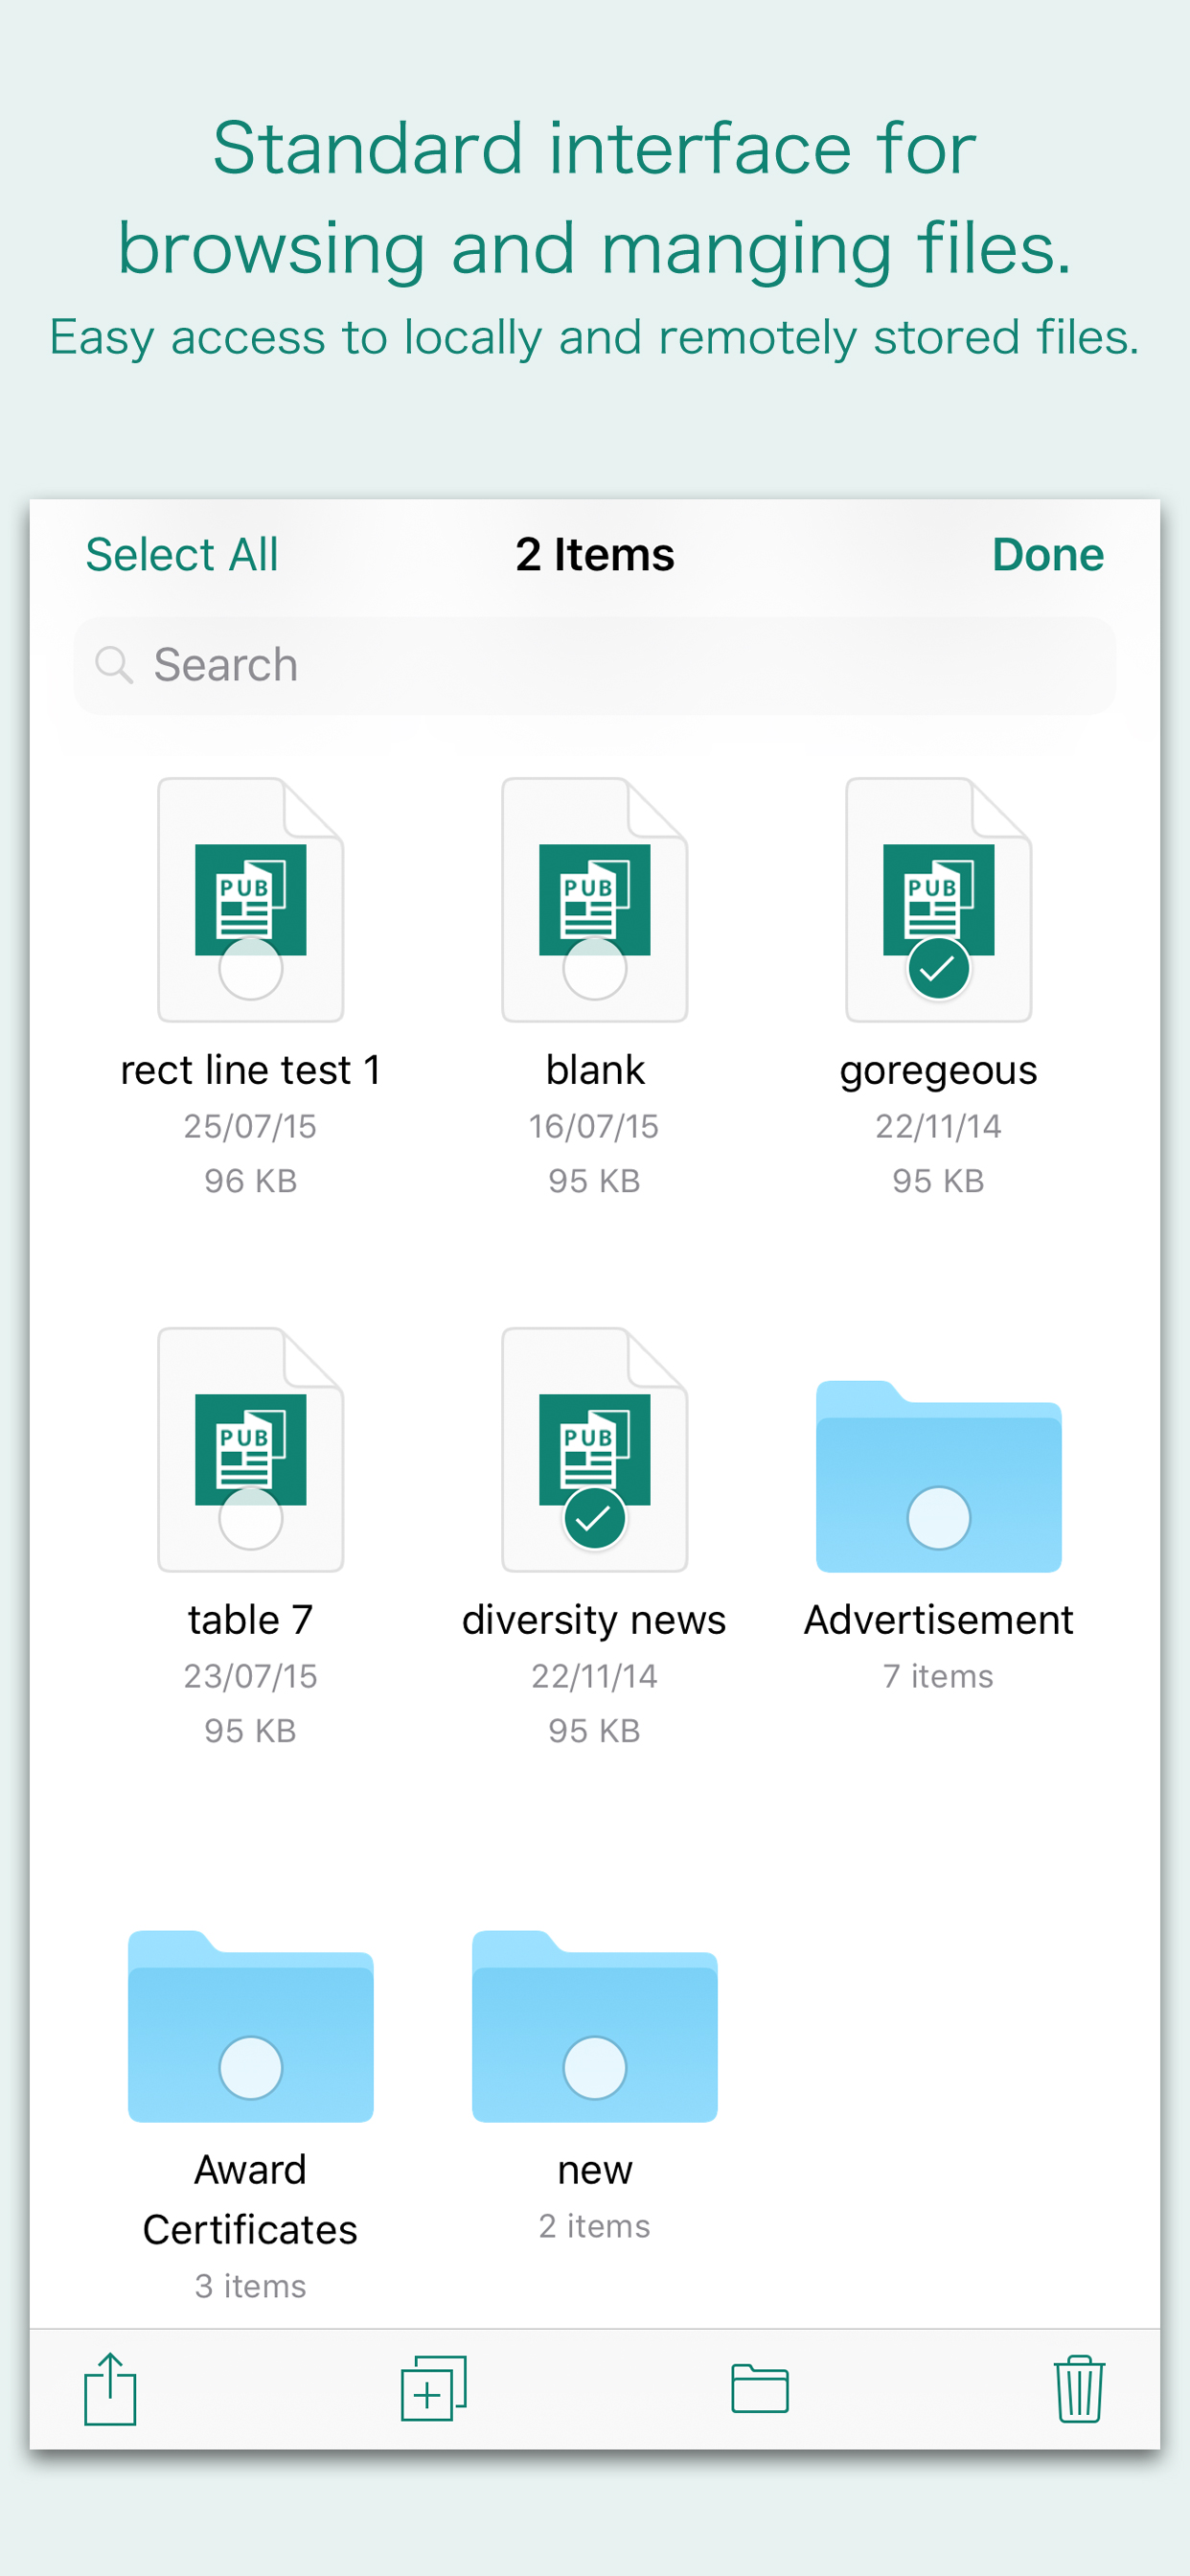
Task: Select the new folder selection circle
Action: [594, 2068]
